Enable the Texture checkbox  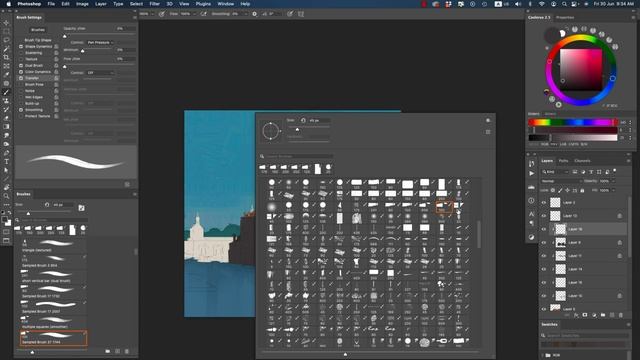[21, 59]
